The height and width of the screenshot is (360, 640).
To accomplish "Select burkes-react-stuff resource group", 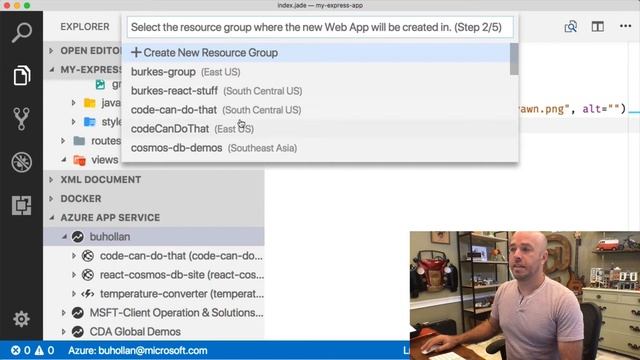I will point(317,91).
